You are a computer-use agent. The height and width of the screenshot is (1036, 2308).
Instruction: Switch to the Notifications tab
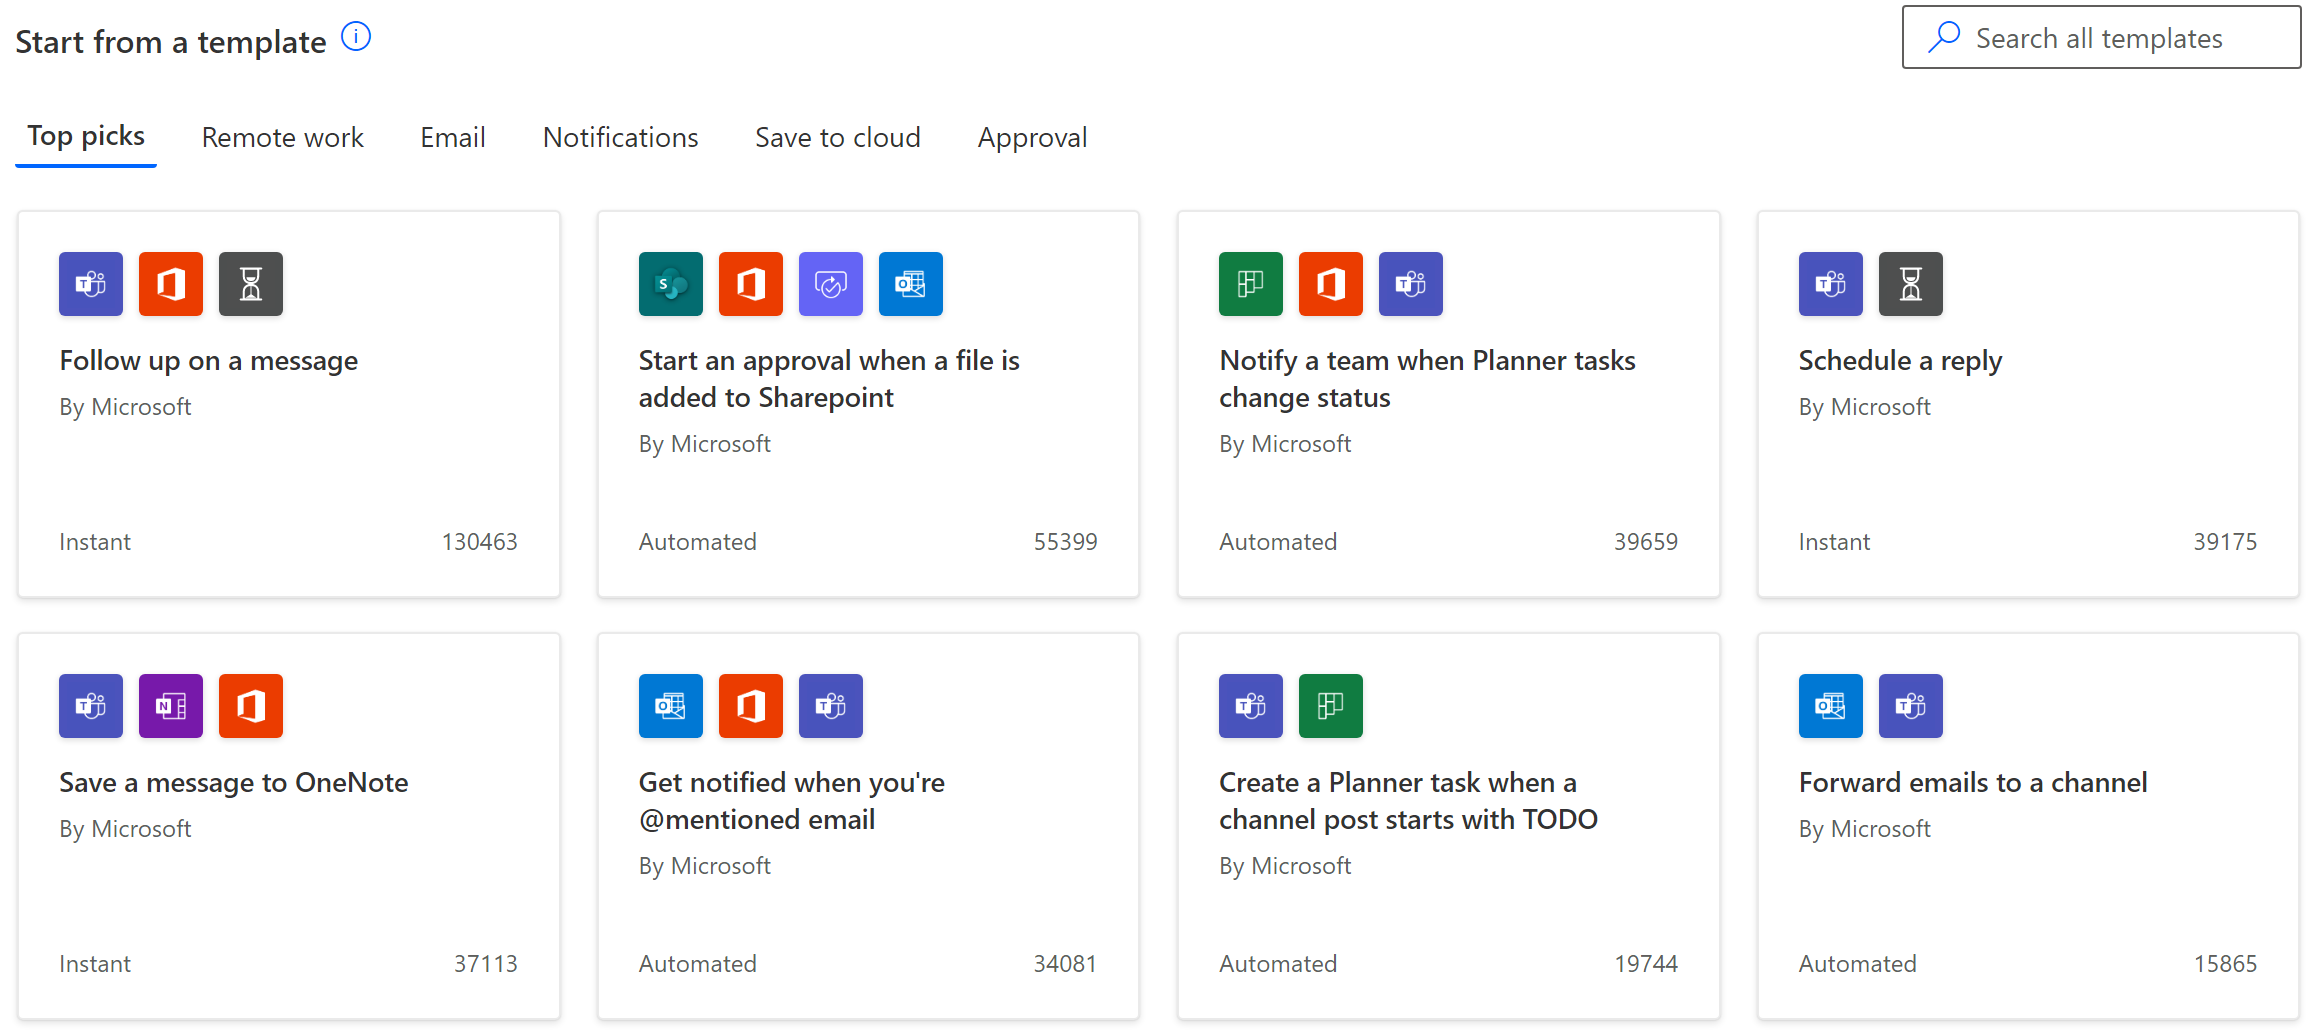point(620,137)
